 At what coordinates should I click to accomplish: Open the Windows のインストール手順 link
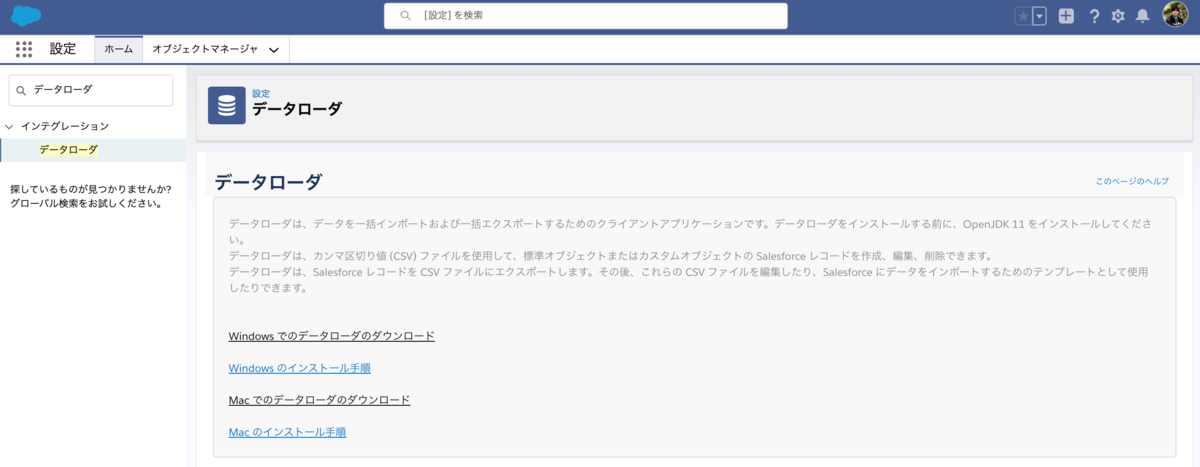click(300, 368)
